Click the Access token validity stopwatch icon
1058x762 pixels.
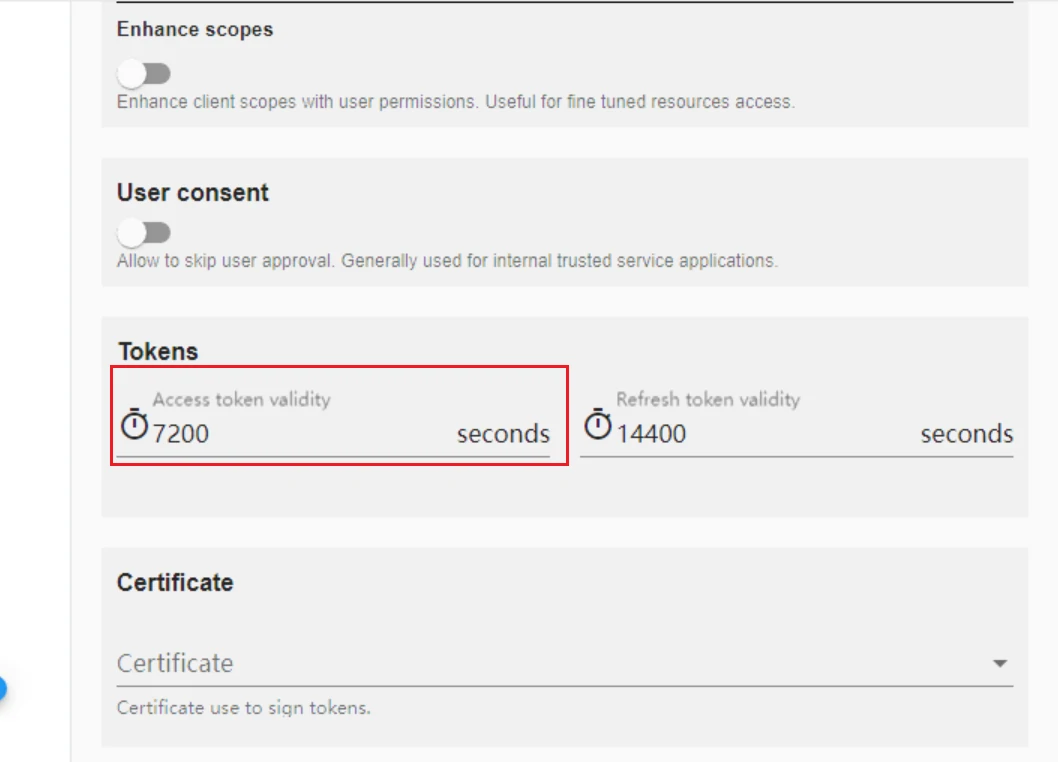[x=134, y=425]
